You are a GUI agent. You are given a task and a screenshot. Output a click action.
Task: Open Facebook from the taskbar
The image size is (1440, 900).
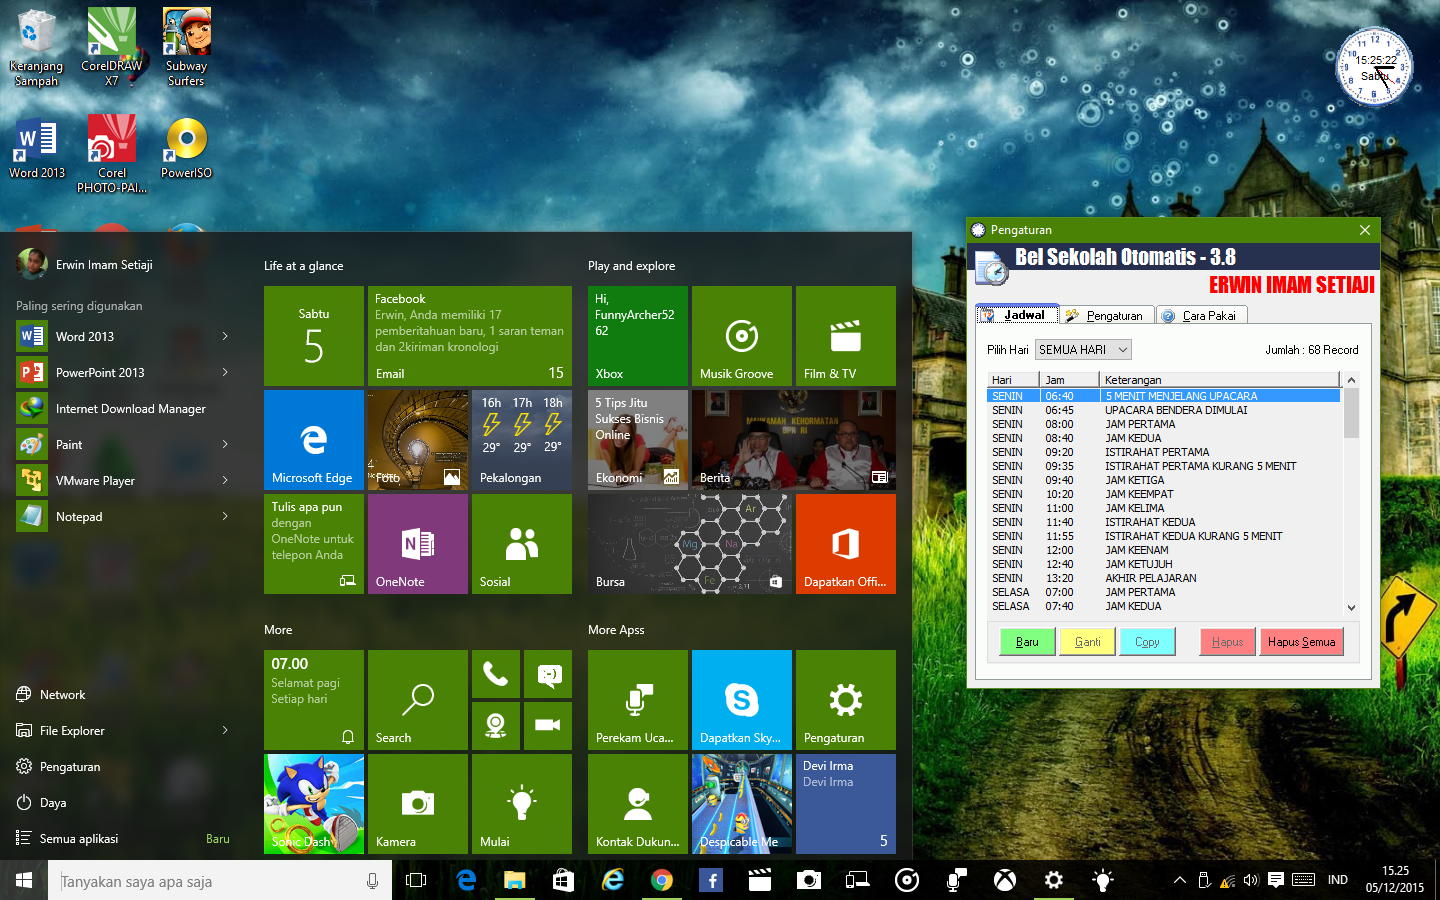[x=711, y=880]
